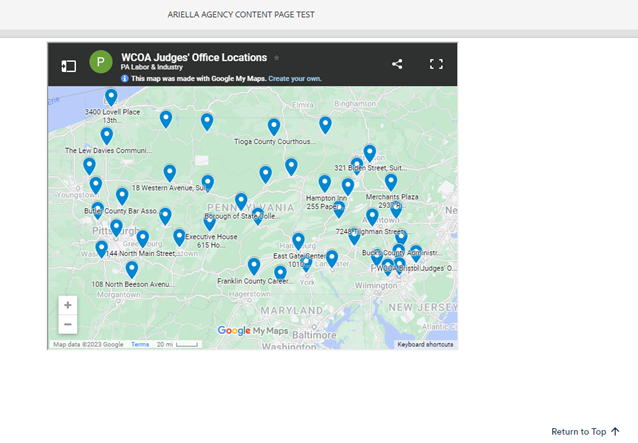Click the Wilmington city label
The image size is (638, 443).
[x=376, y=286]
